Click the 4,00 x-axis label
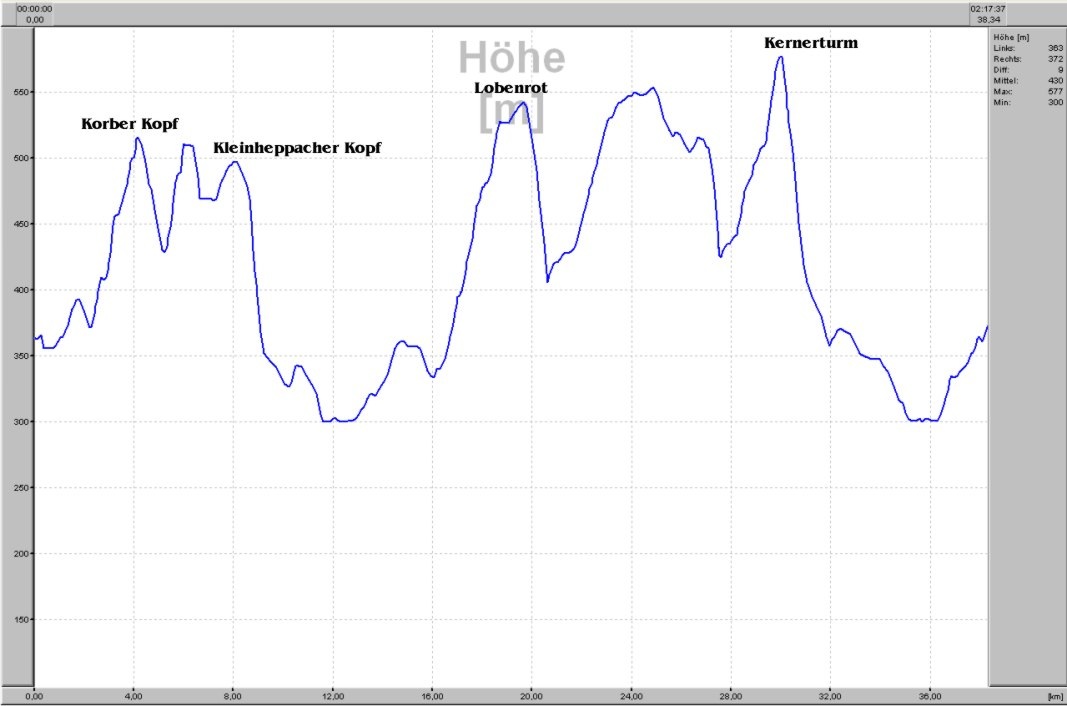Image resolution: width=1067 pixels, height=706 pixels. click(133, 696)
